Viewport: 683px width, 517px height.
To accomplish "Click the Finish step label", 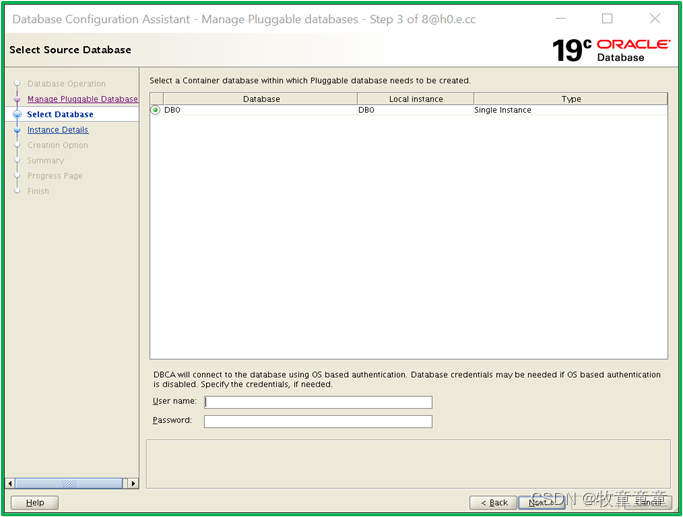I will pos(38,191).
